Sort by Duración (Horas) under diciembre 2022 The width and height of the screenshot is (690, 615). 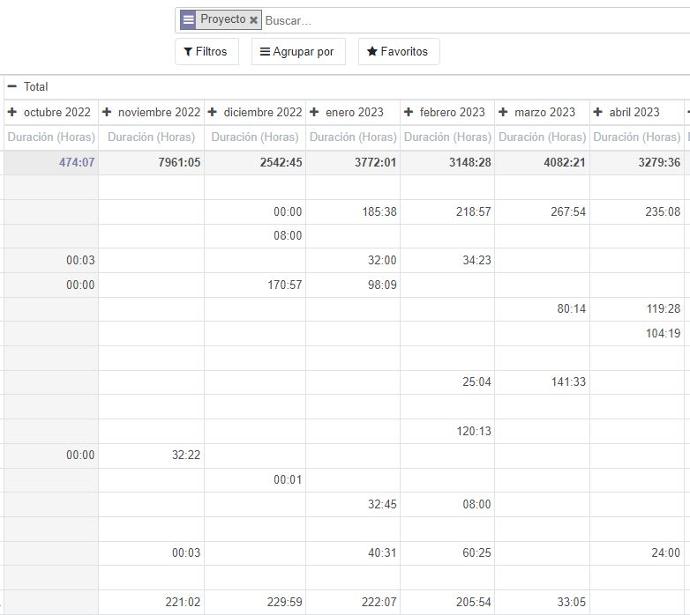coord(255,137)
